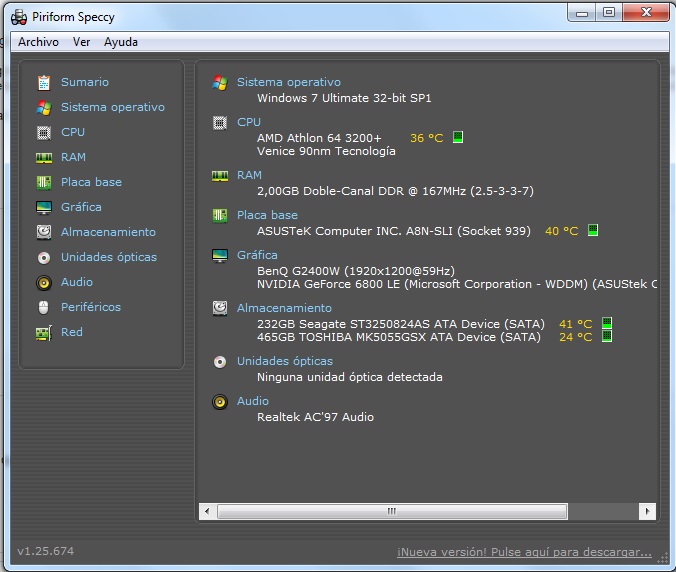Click the Seagate drive temperature indicator
Viewport: 676px width, 572px height.
point(607,323)
